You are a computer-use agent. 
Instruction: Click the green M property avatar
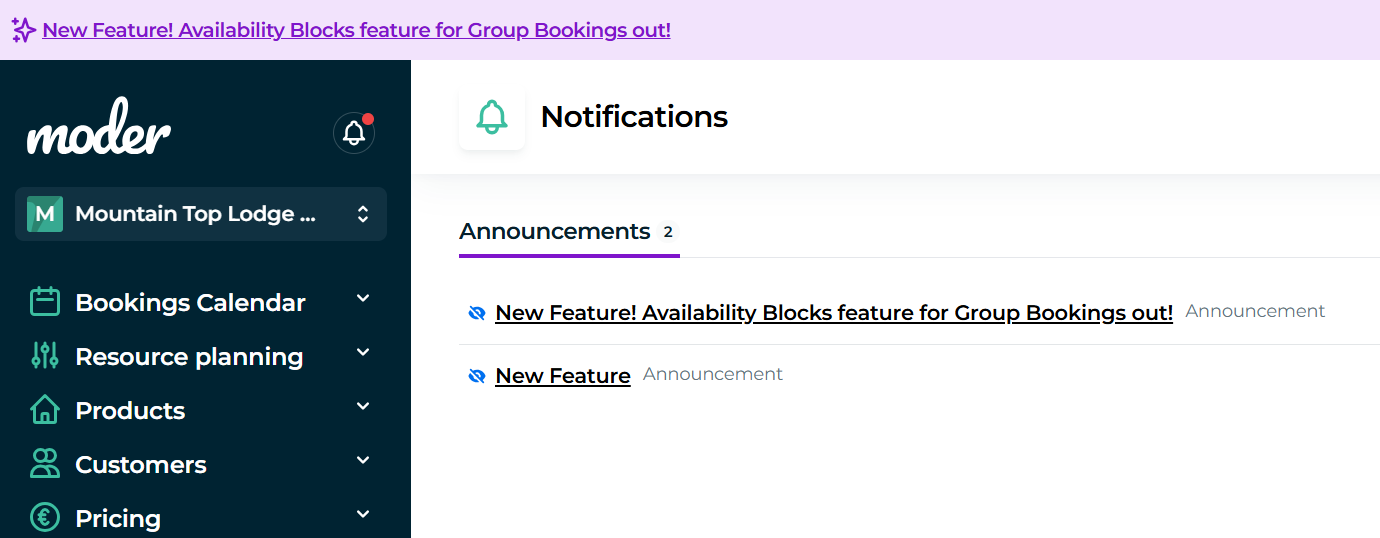45,214
